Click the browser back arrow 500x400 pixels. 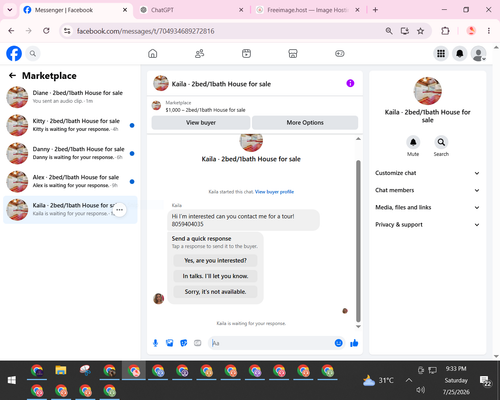[x=11, y=31]
